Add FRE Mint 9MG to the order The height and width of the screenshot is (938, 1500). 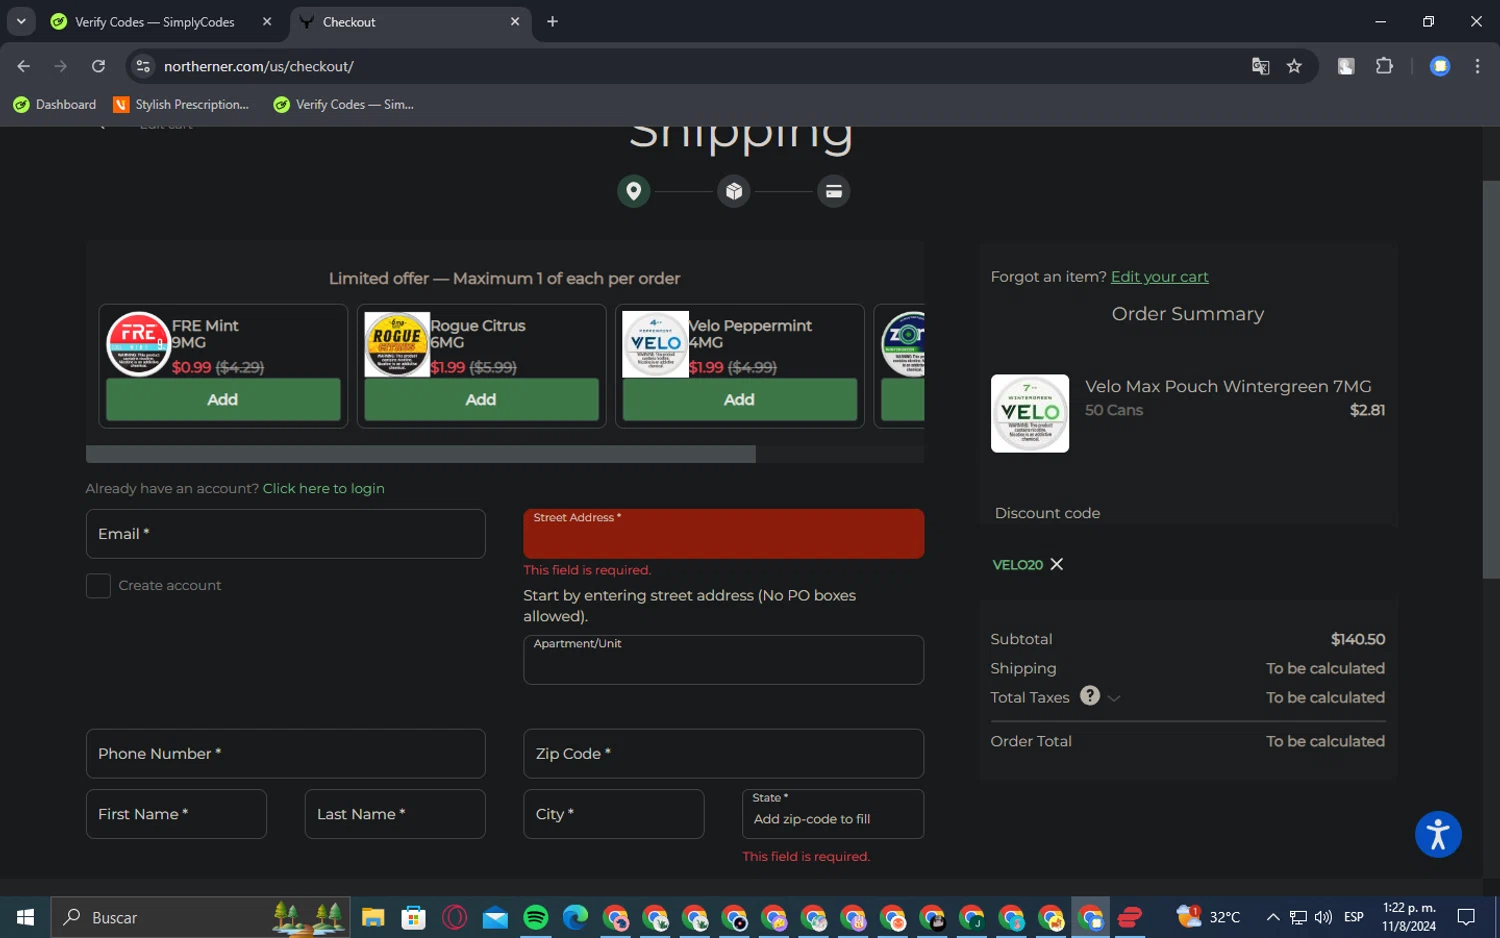tap(223, 400)
